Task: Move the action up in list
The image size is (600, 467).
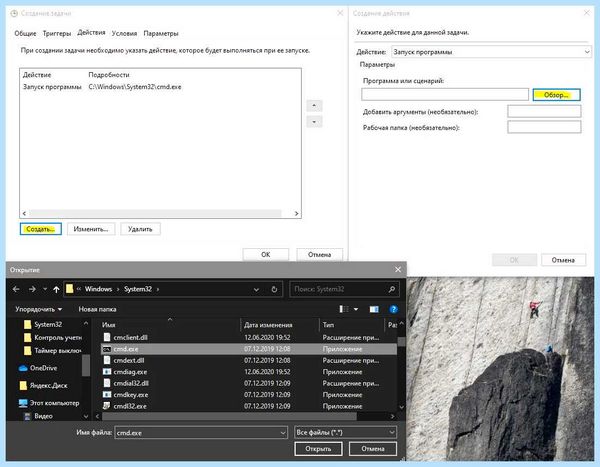Action: [314, 106]
